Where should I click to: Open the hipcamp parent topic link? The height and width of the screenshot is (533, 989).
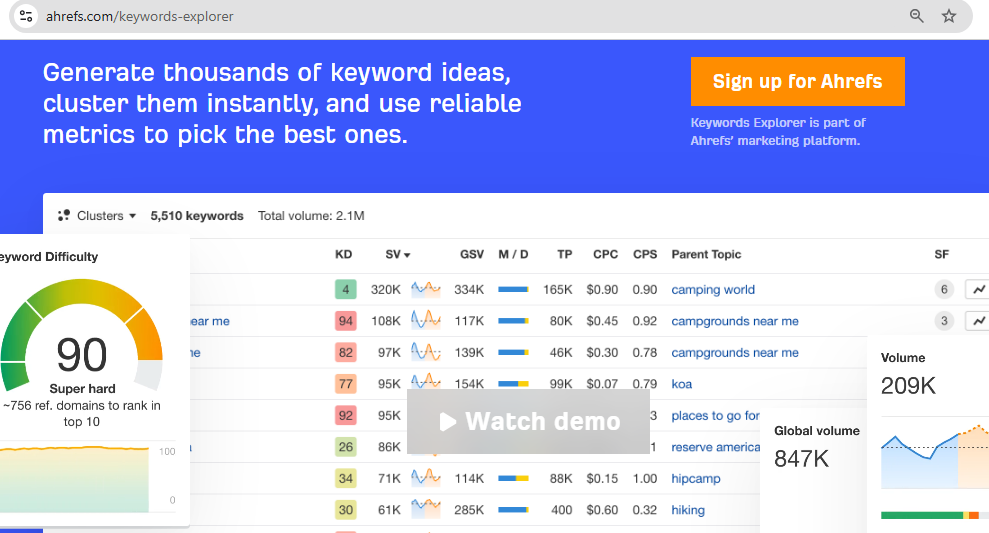(x=695, y=479)
